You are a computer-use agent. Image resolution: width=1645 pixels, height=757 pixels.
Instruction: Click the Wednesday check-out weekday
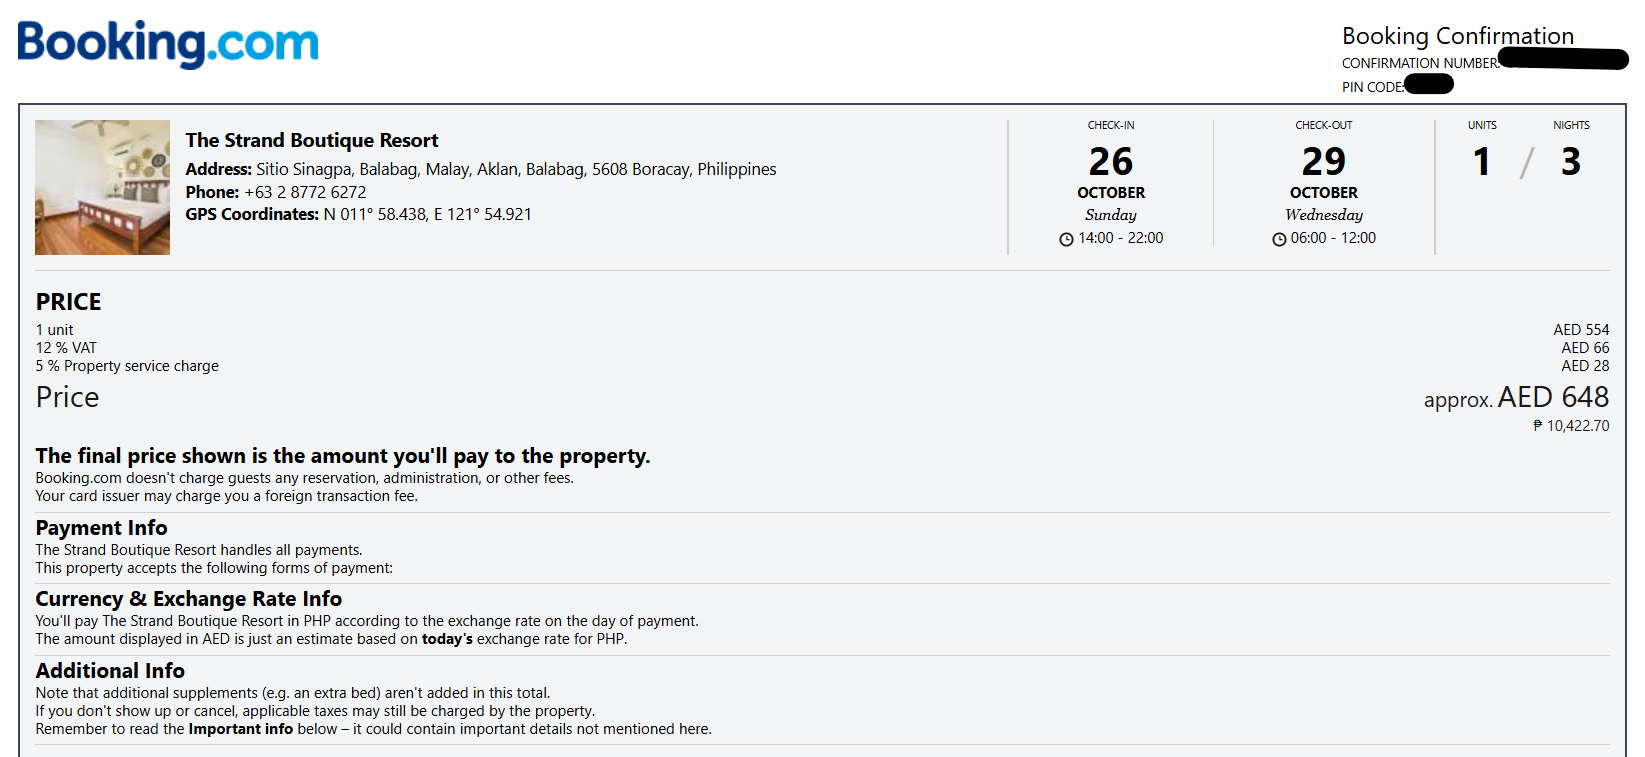[x=1324, y=215]
